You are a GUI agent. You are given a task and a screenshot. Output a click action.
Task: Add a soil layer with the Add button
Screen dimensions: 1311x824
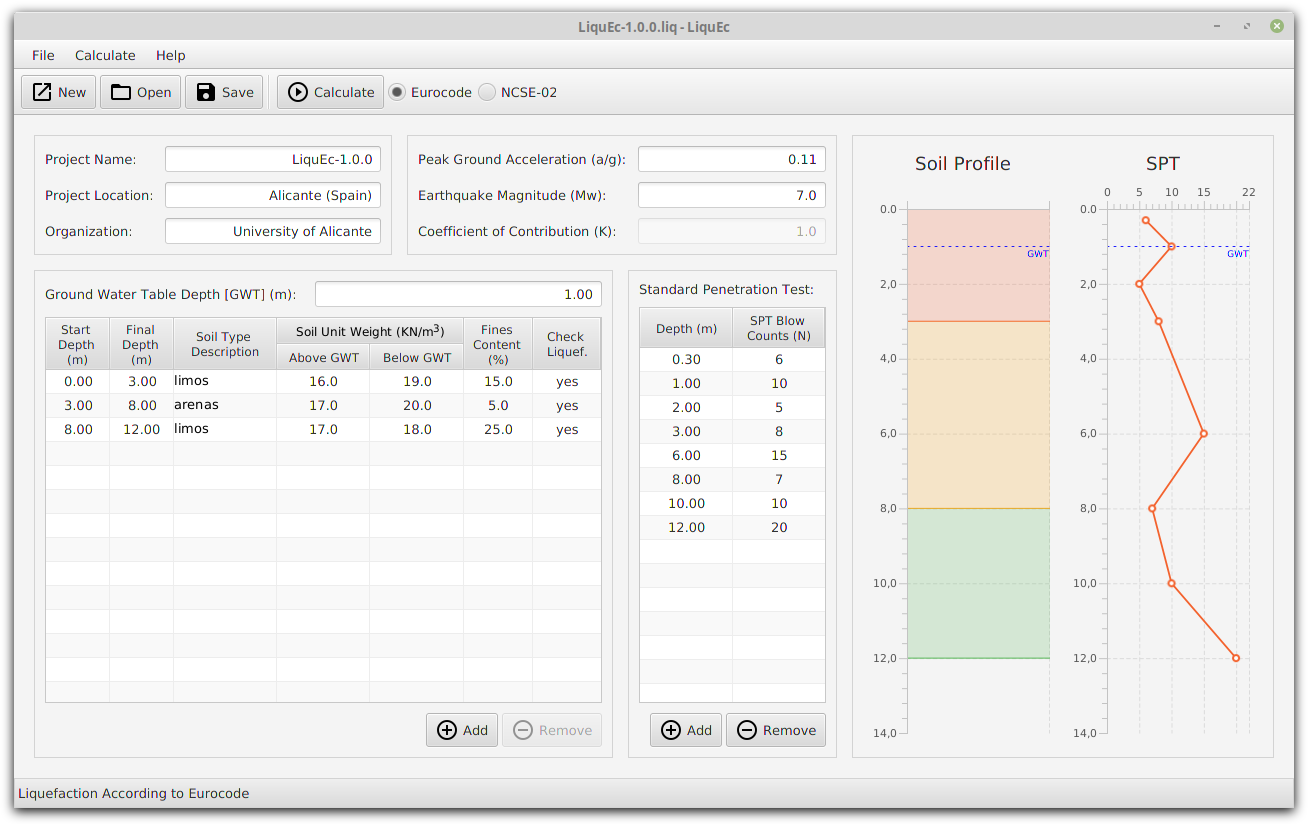tap(462, 730)
